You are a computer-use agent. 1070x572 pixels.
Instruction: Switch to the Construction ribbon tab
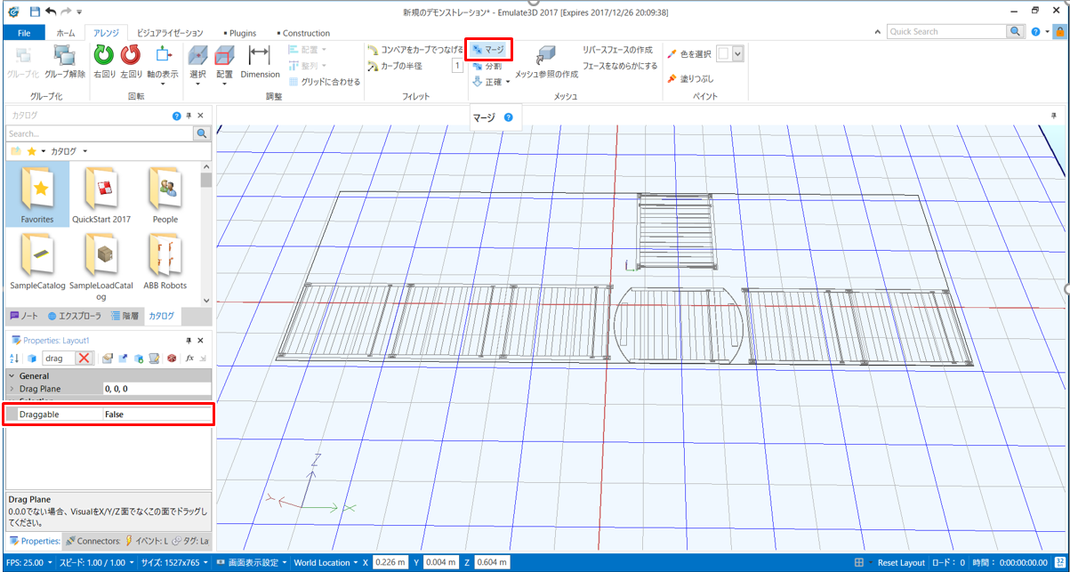(303, 33)
